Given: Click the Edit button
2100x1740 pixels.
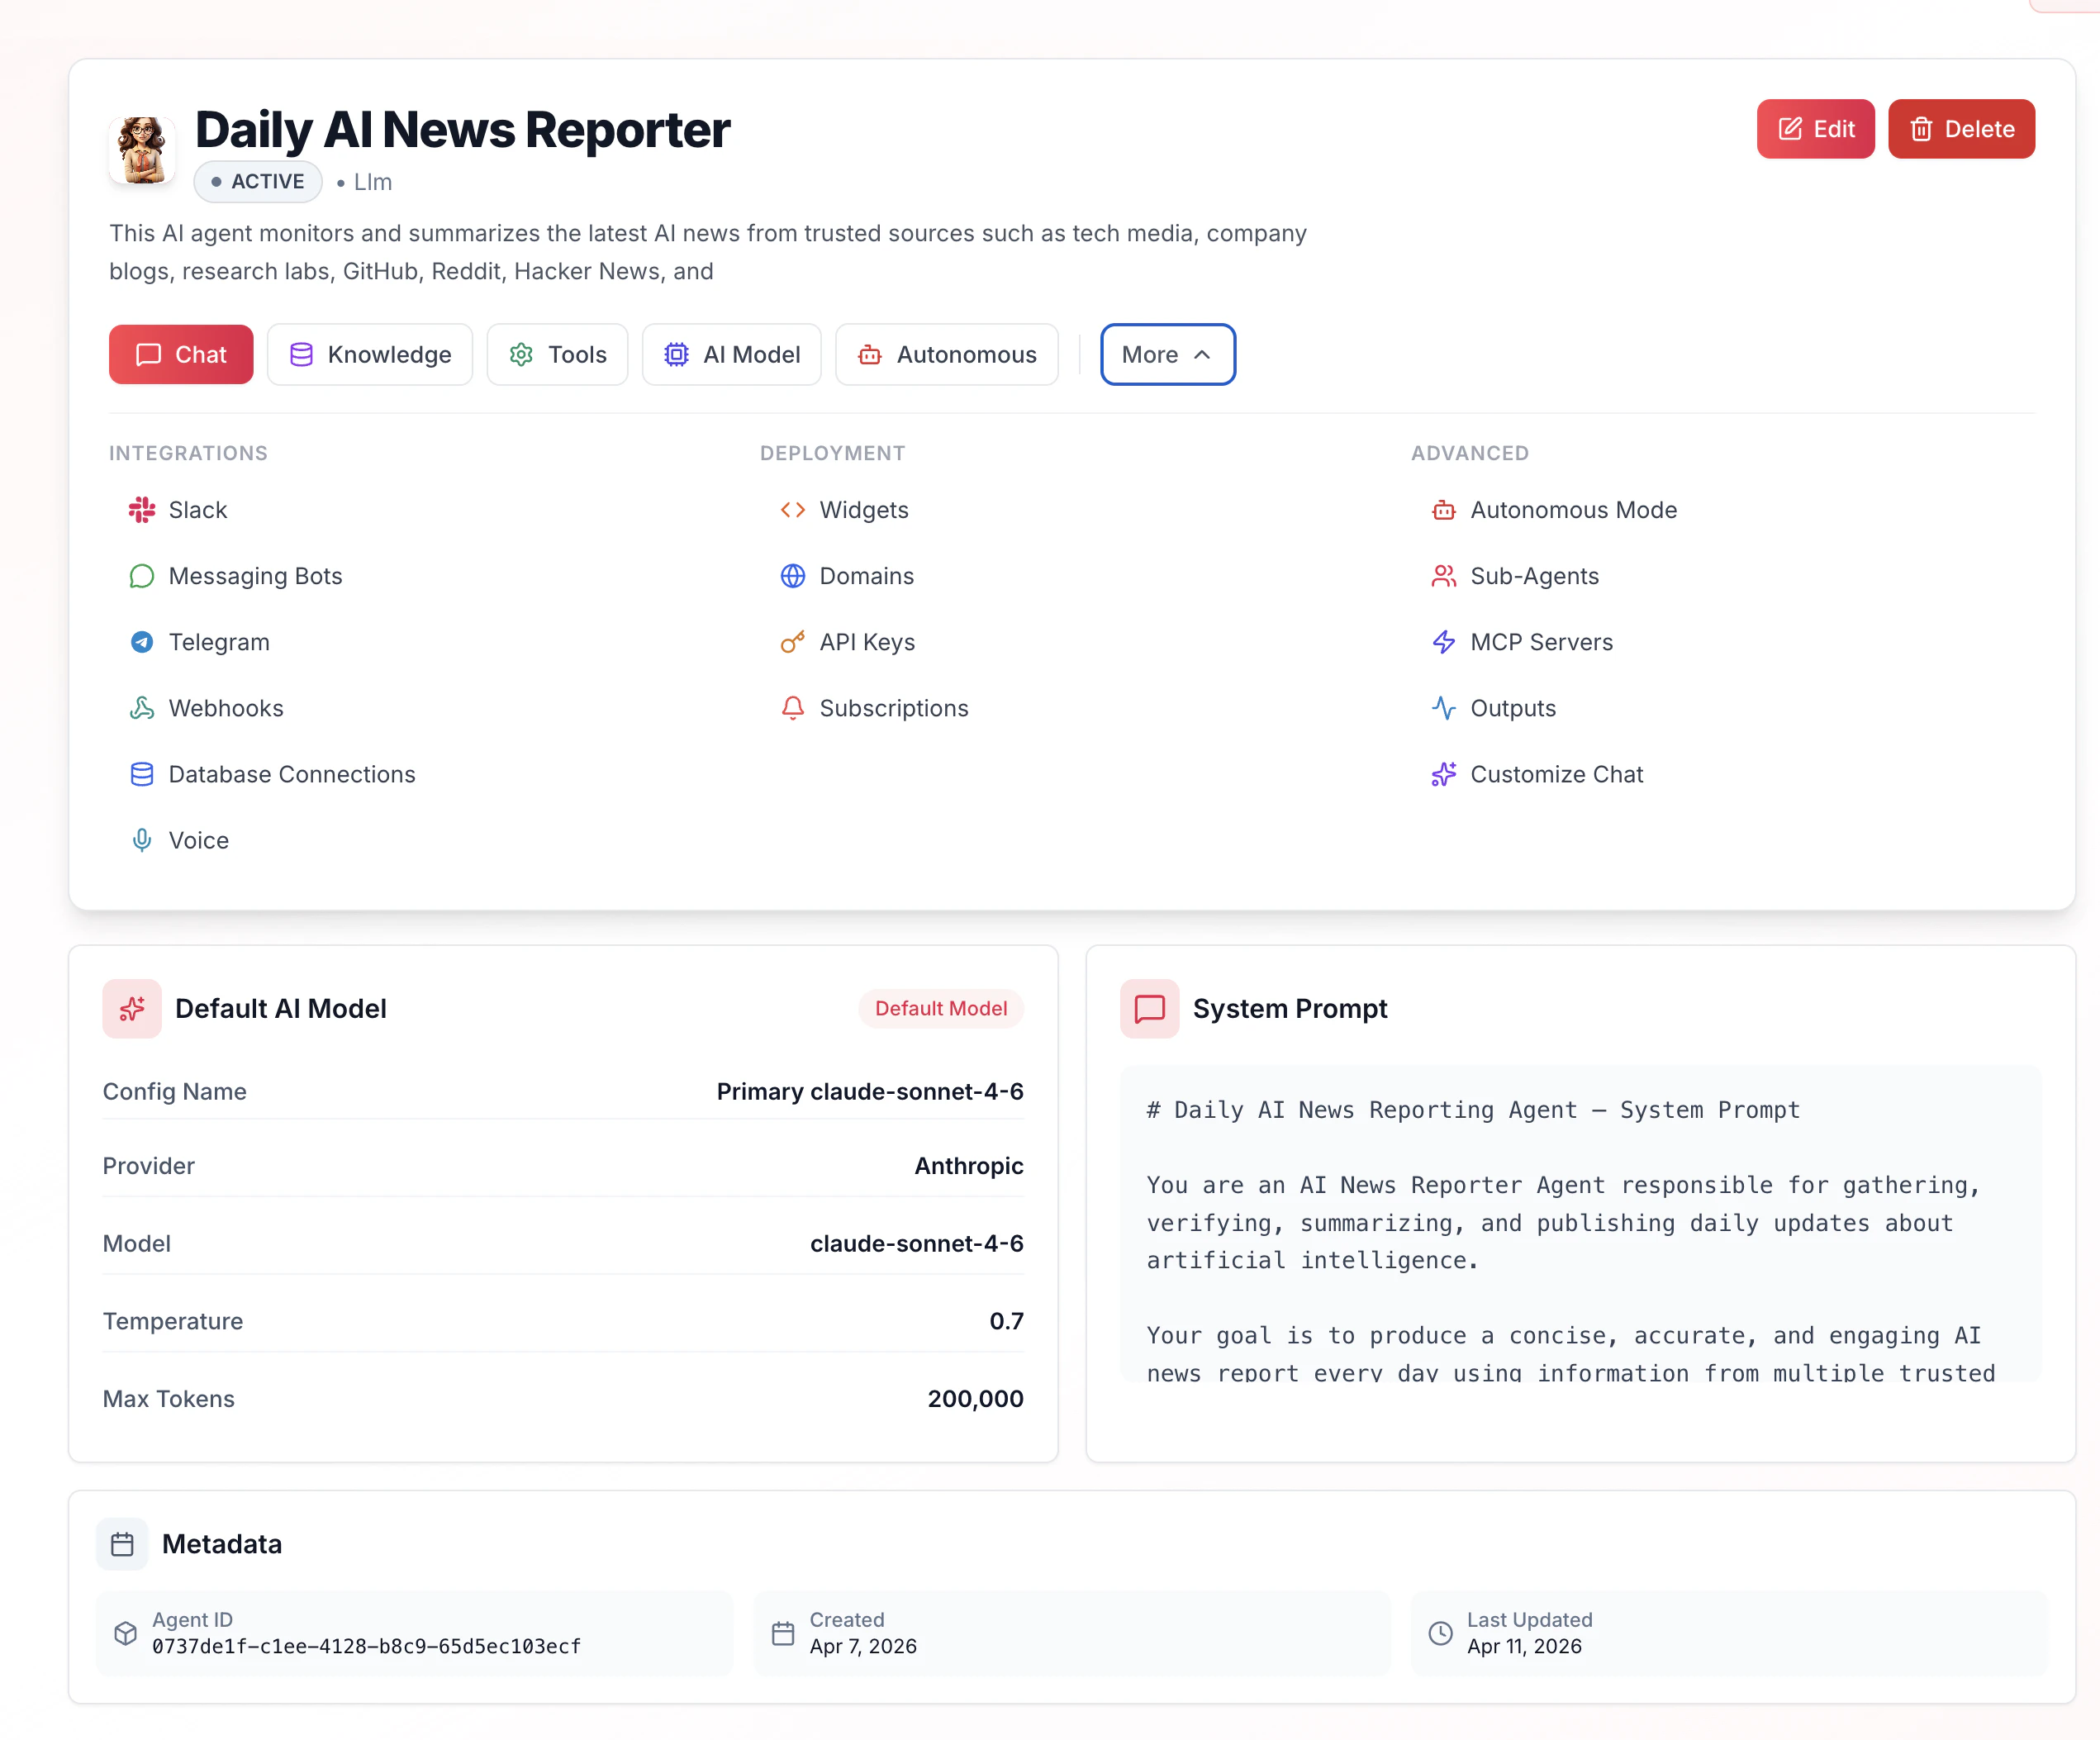Looking at the screenshot, I should (1815, 129).
